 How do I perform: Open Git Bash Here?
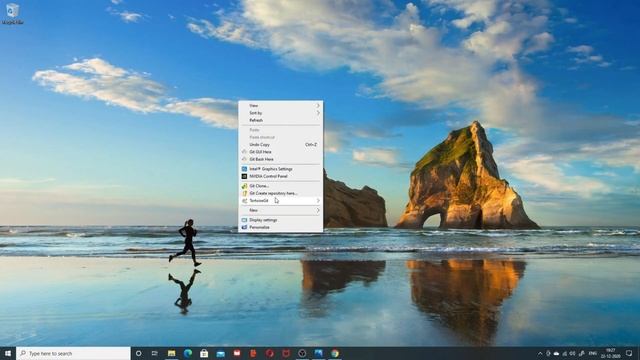point(280,159)
